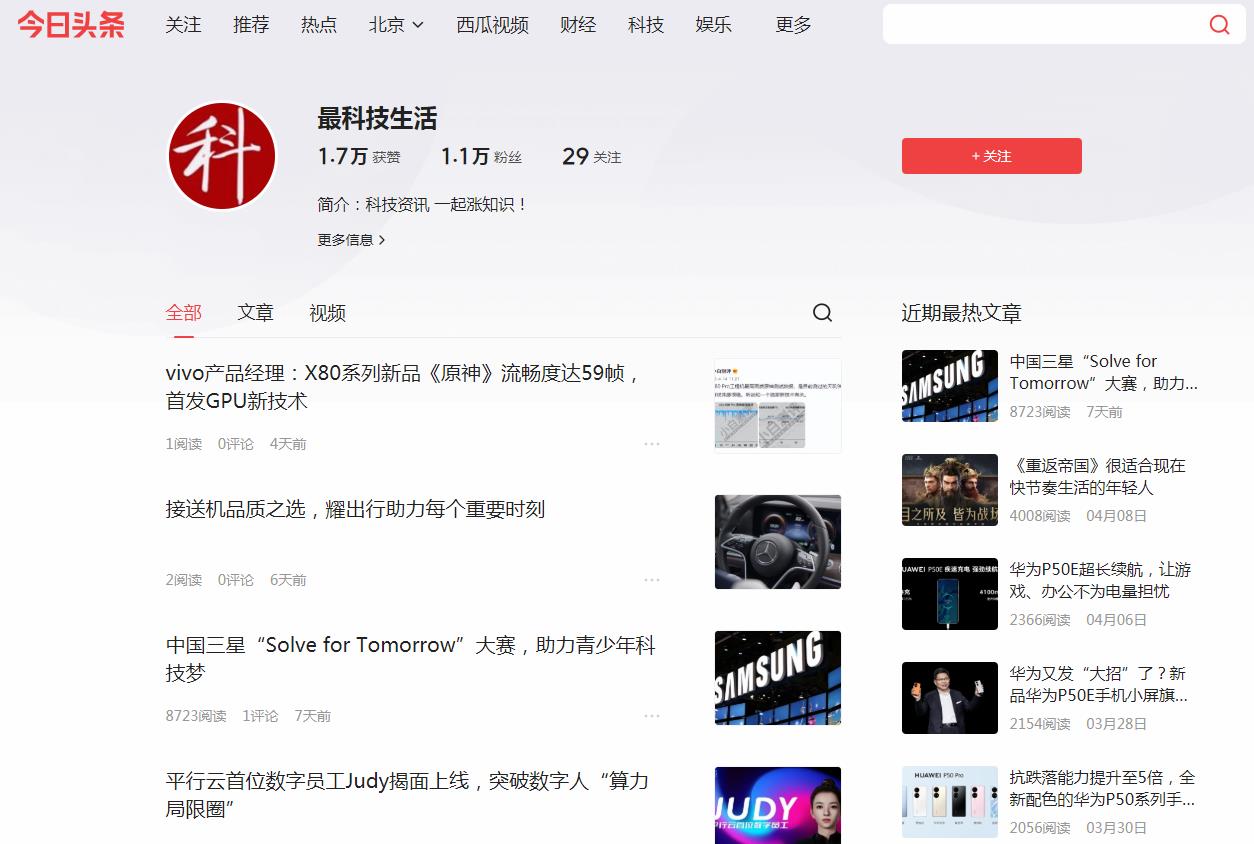Click the HUAWEI P50E charging thumbnail
1254x844 pixels.
click(950, 594)
